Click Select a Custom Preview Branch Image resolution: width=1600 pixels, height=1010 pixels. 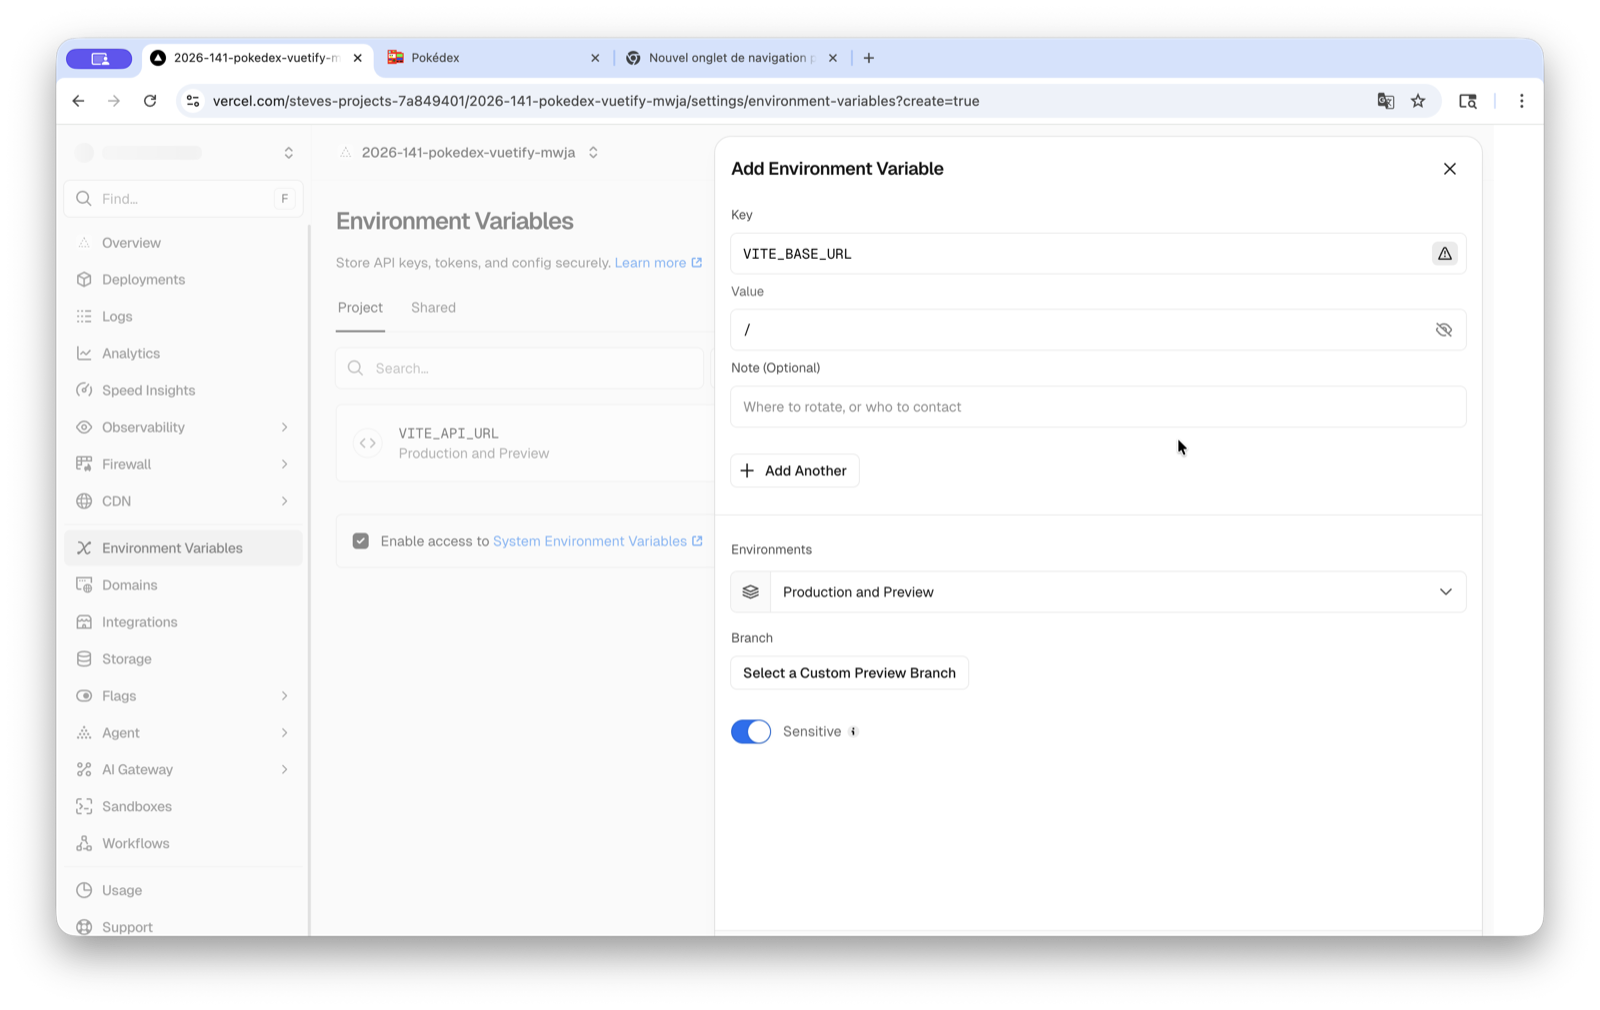pyautogui.click(x=848, y=672)
